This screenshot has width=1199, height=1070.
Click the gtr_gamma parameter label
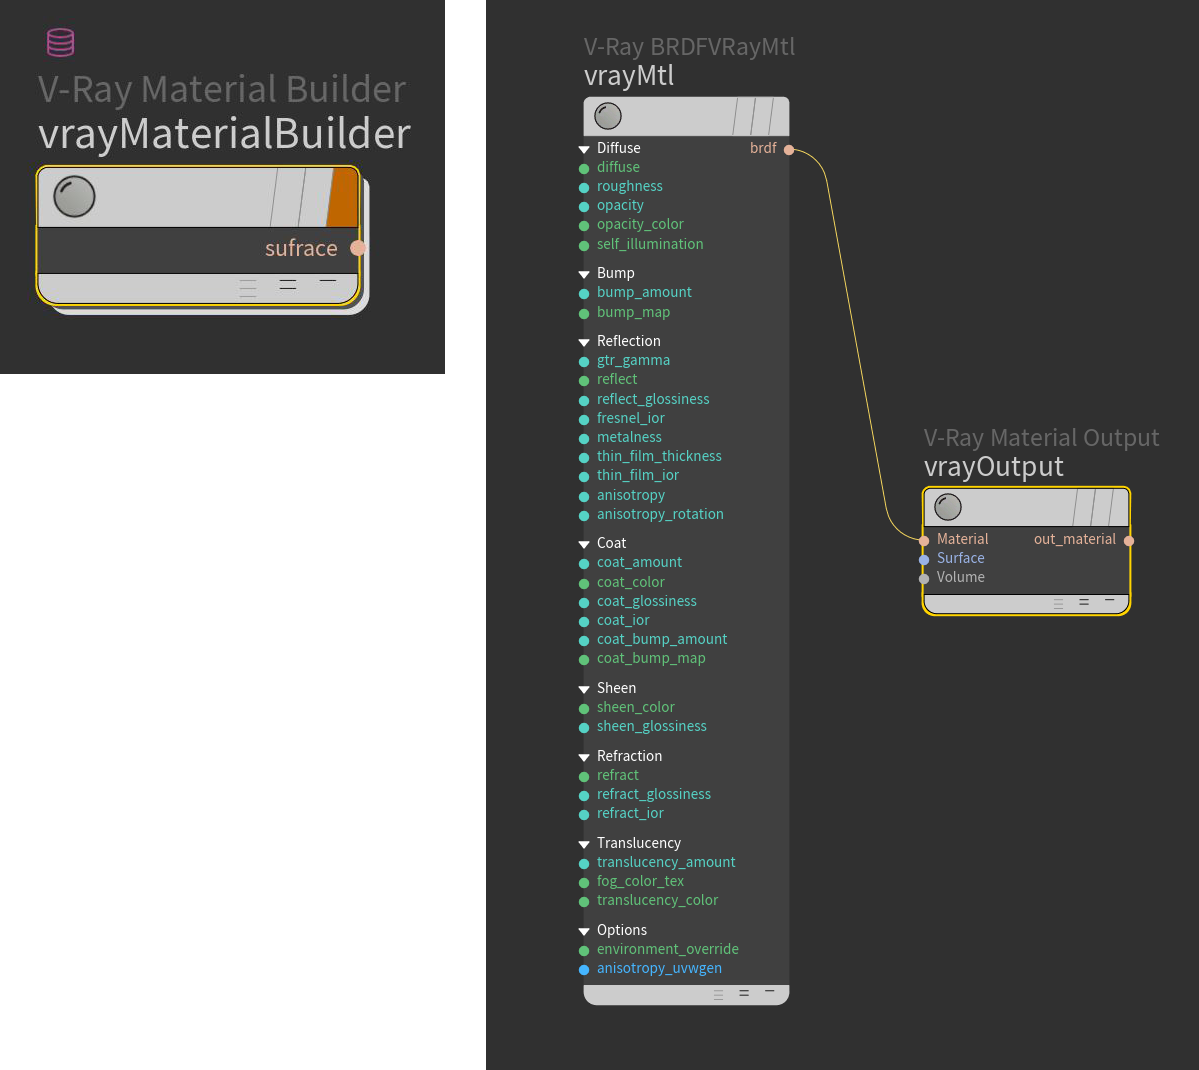[x=633, y=360]
